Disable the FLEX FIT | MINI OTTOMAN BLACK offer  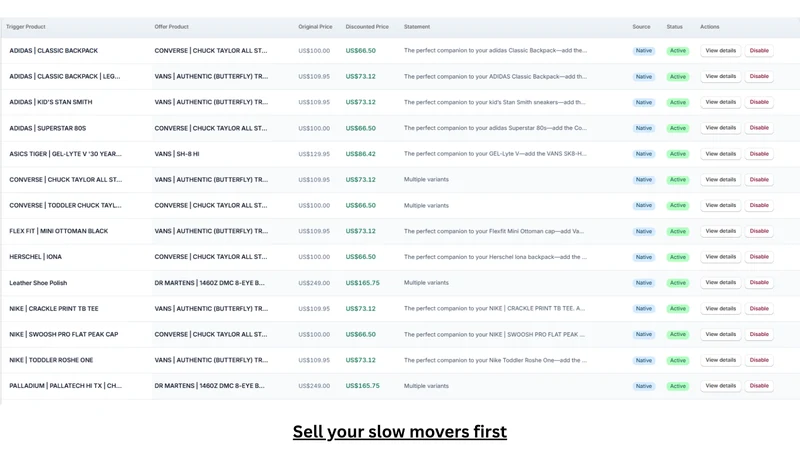759,231
